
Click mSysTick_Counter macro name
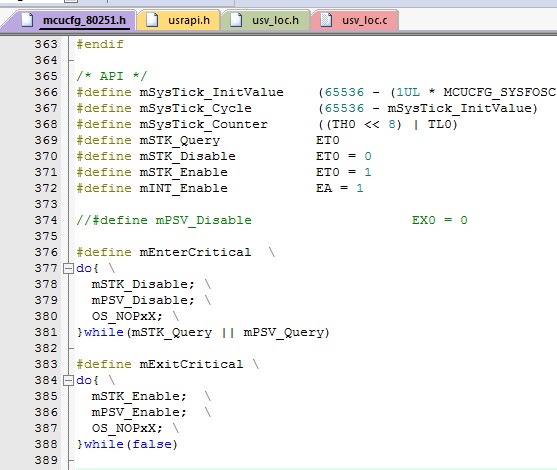click(x=204, y=124)
